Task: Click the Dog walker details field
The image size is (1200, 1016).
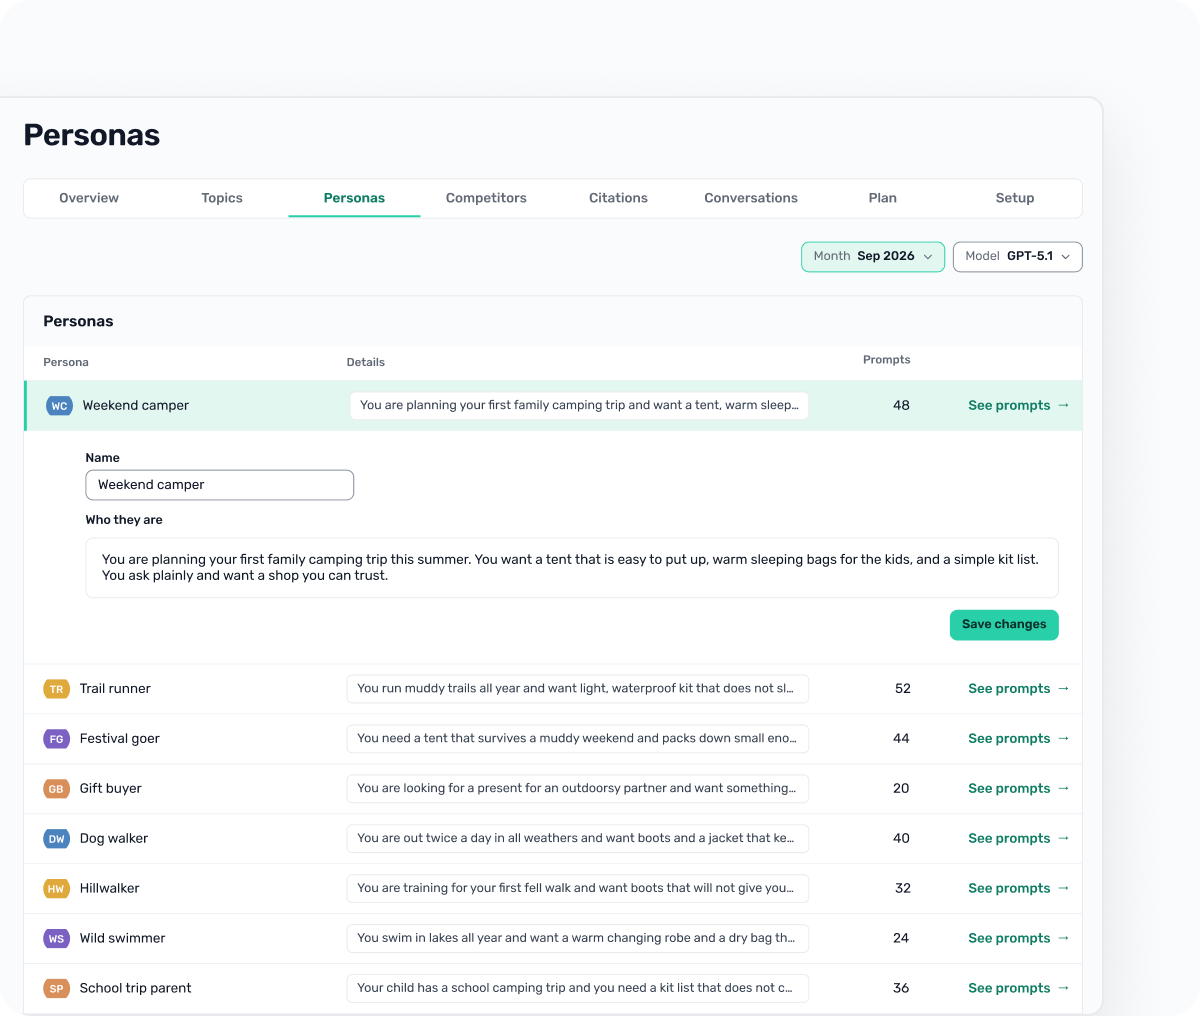Action: coord(578,839)
